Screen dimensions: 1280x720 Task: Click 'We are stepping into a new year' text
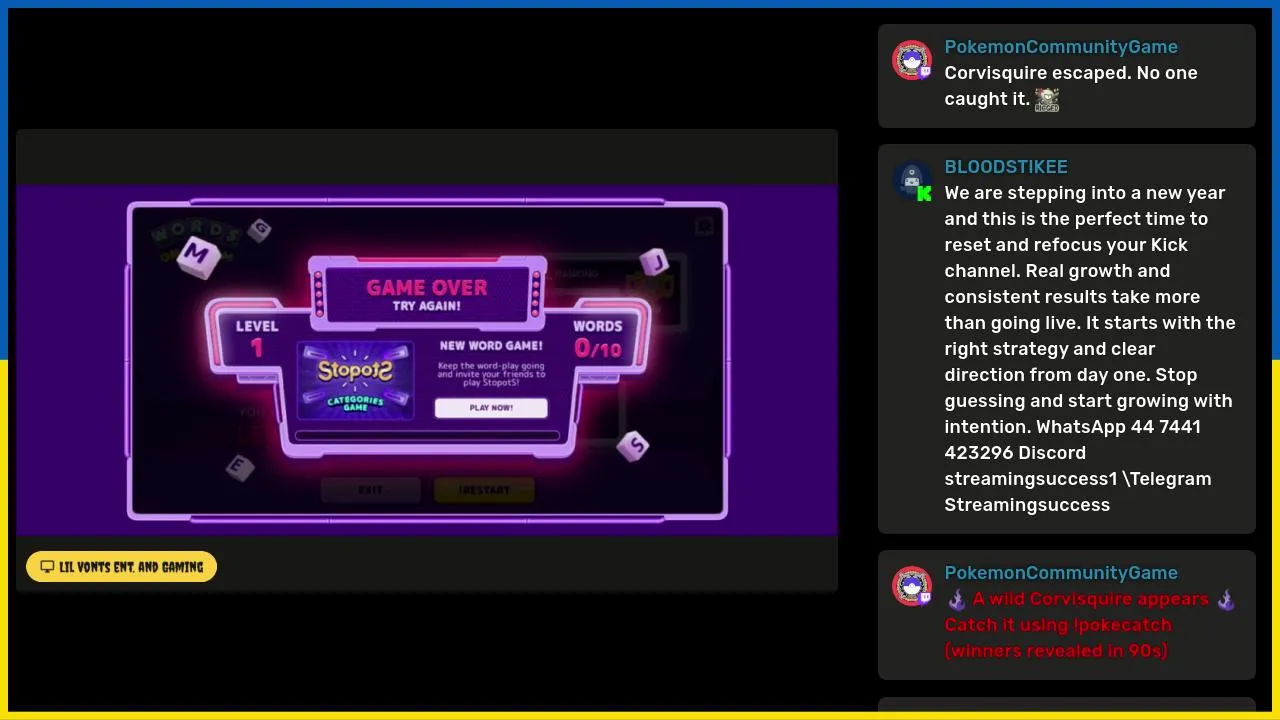pyautogui.click(x=1085, y=193)
